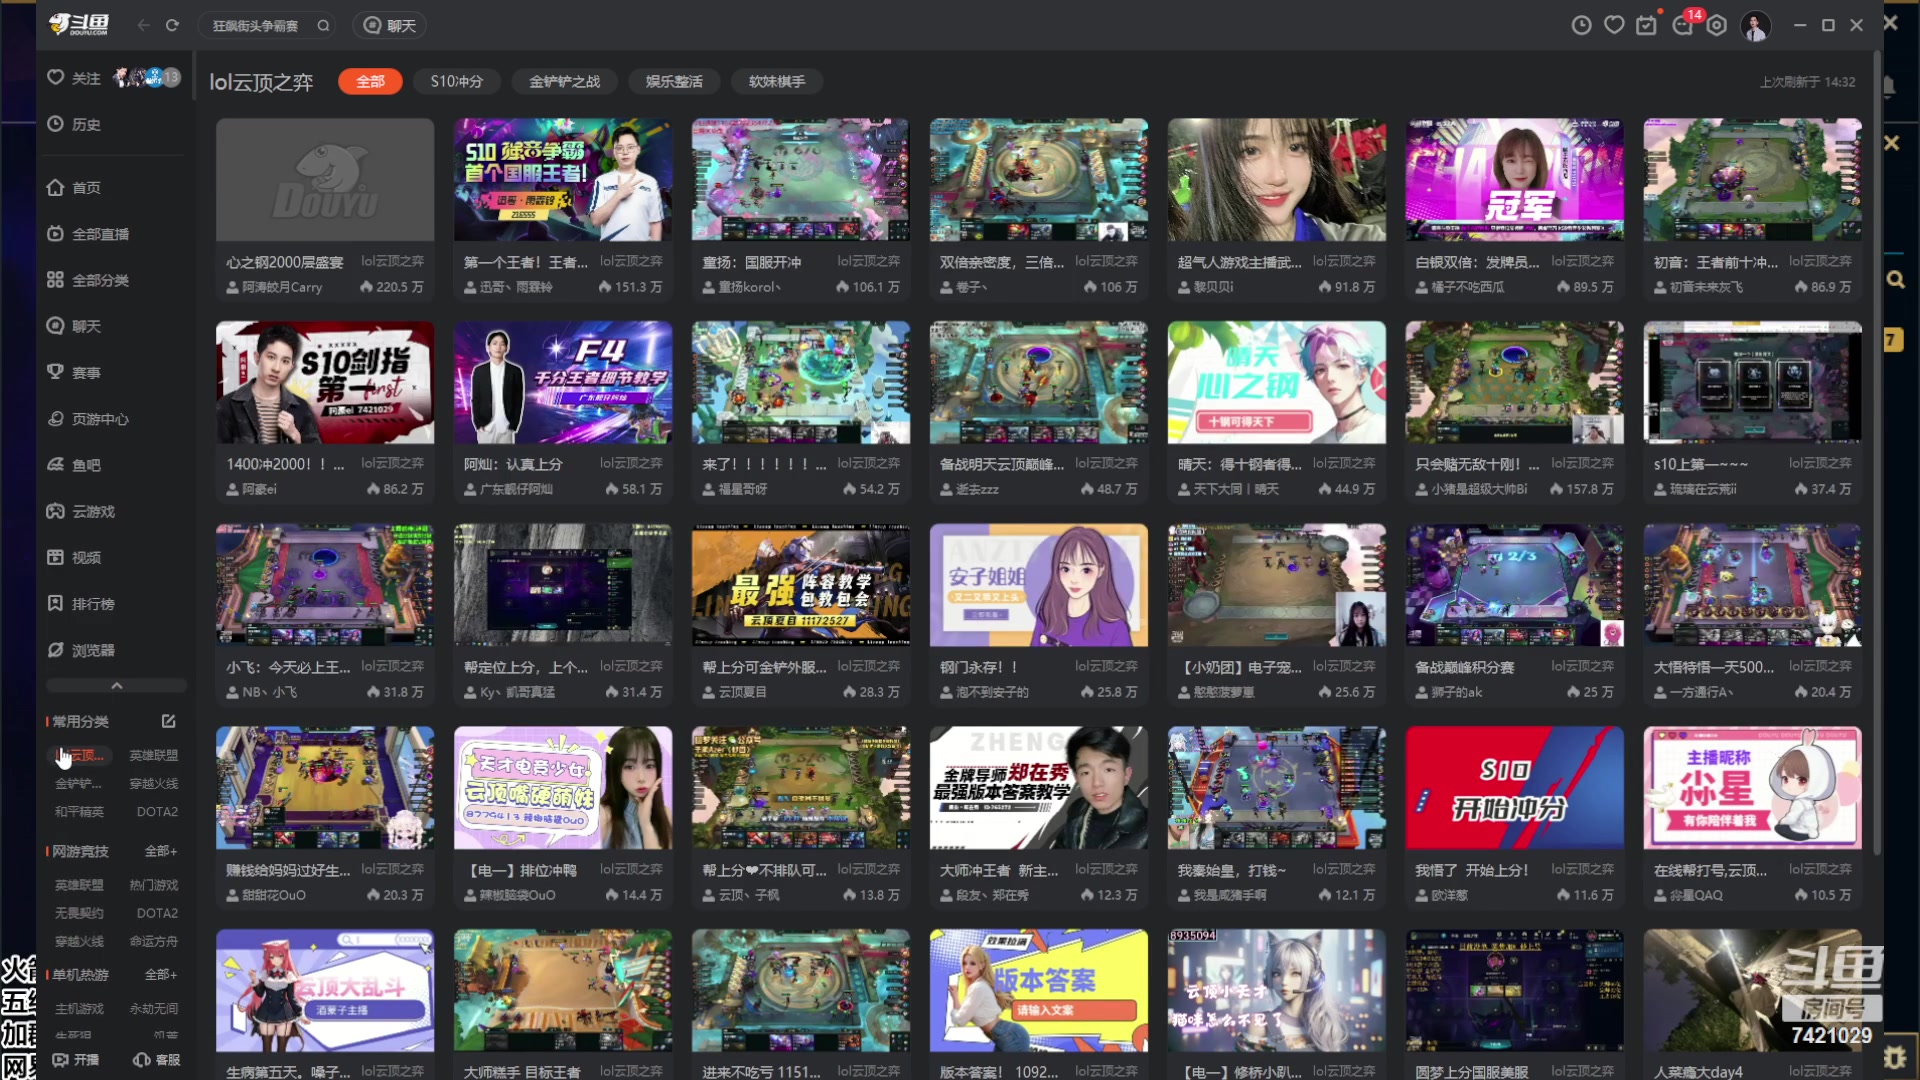Open the S10剑指第一 阿豪ei thumbnail
The height and width of the screenshot is (1080, 1920).
click(325, 382)
